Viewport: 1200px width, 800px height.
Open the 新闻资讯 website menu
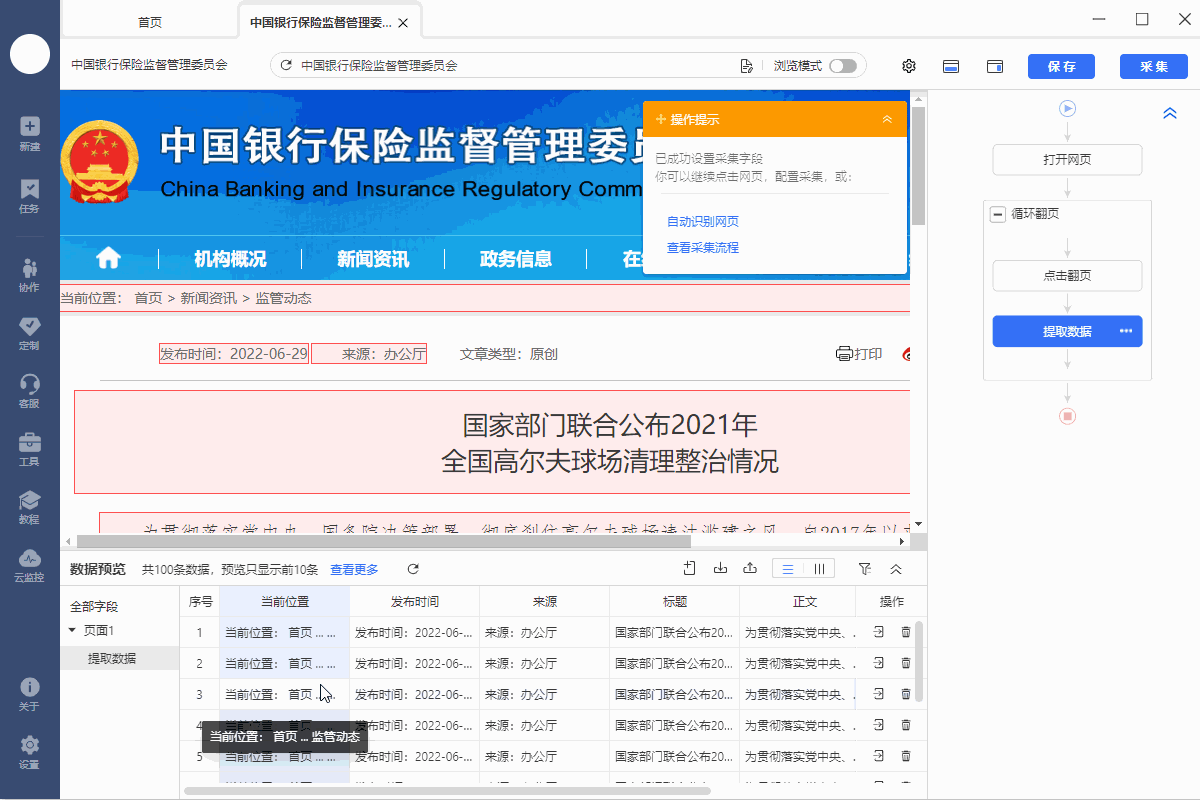pos(373,259)
